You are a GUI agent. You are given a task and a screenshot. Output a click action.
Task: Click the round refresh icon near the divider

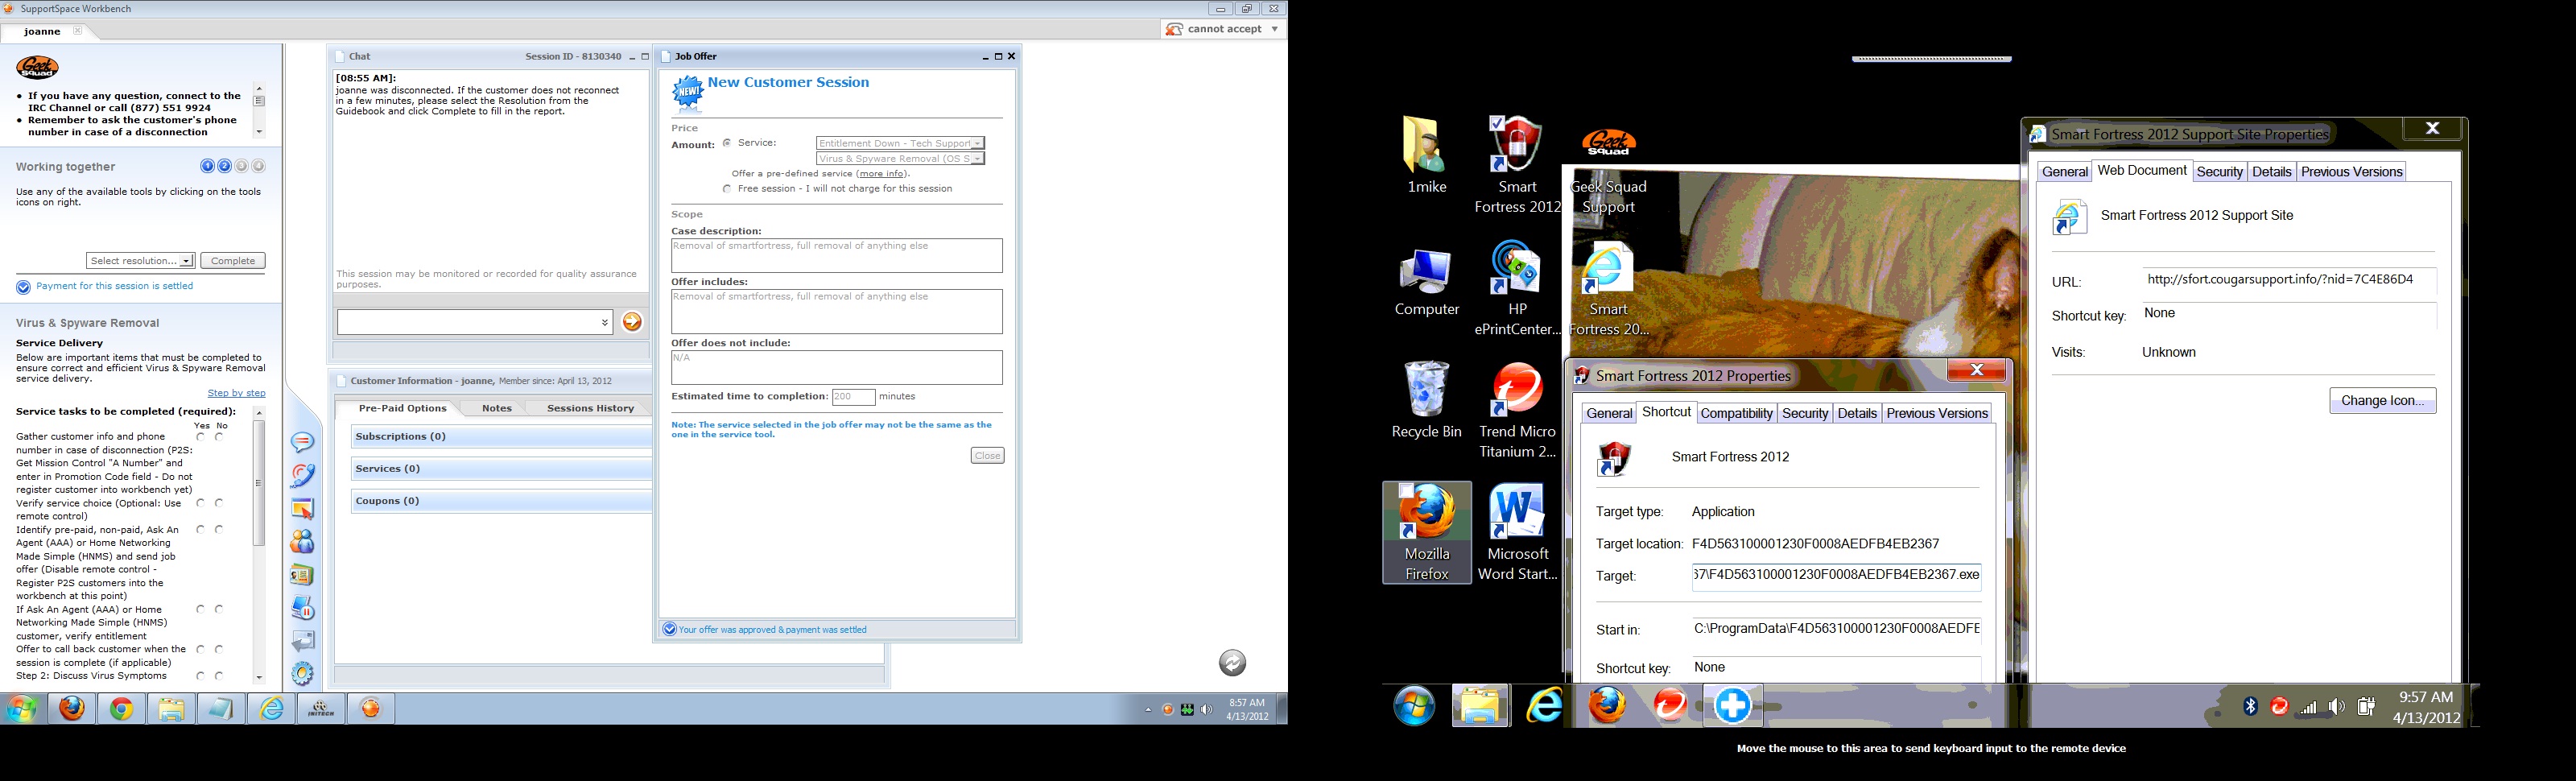pyautogui.click(x=1232, y=662)
